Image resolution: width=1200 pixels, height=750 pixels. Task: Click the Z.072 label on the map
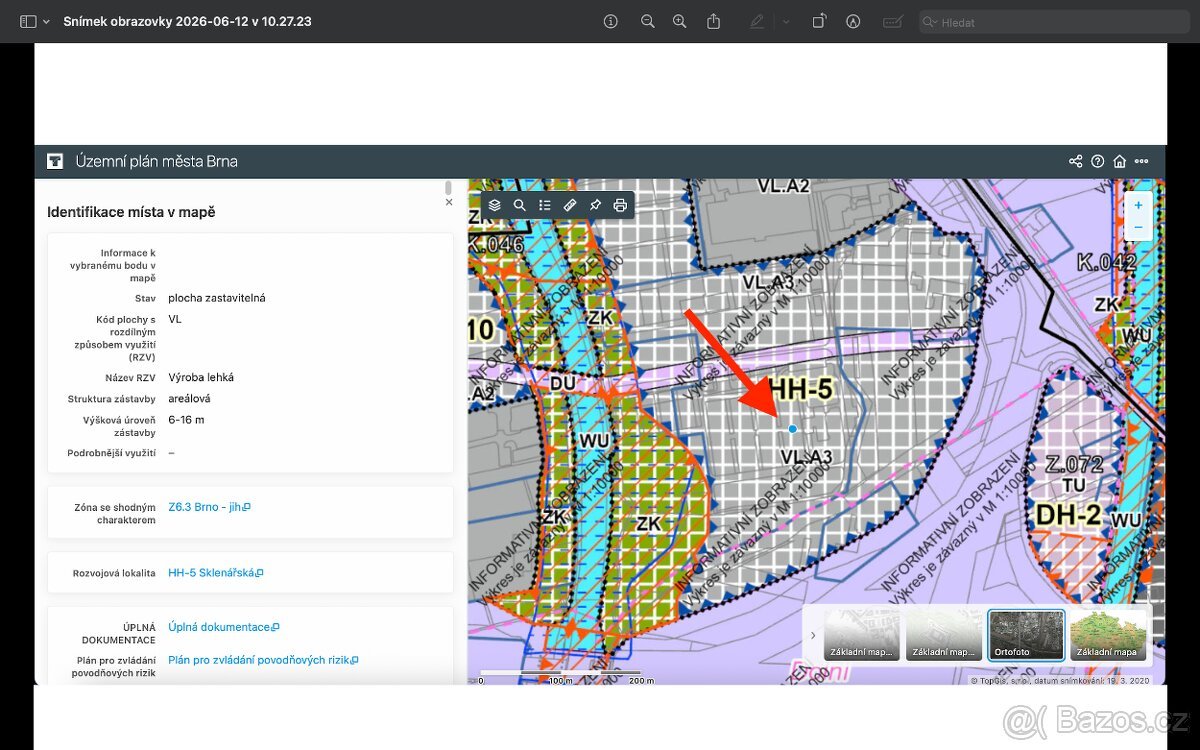[x=1074, y=464]
